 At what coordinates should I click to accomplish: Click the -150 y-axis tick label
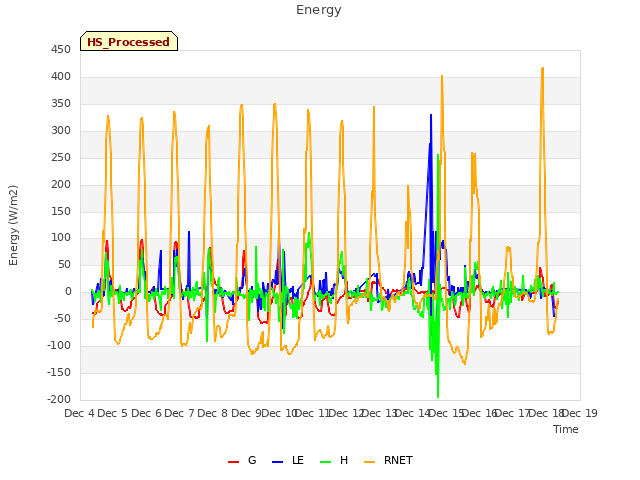point(59,373)
